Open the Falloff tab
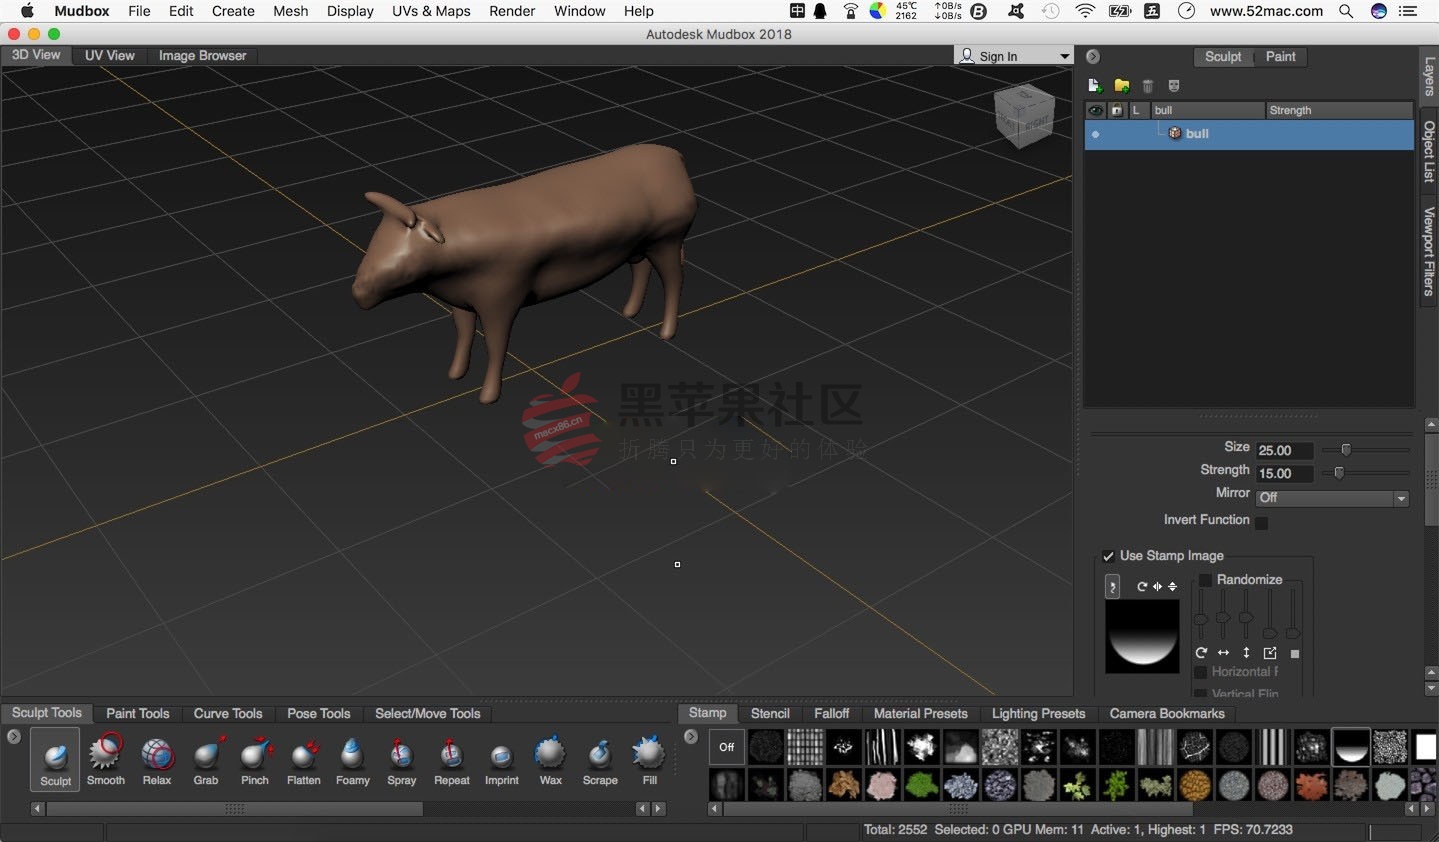This screenshot has width=1439, height=842. pyautogui.click(x=832, y=714)
